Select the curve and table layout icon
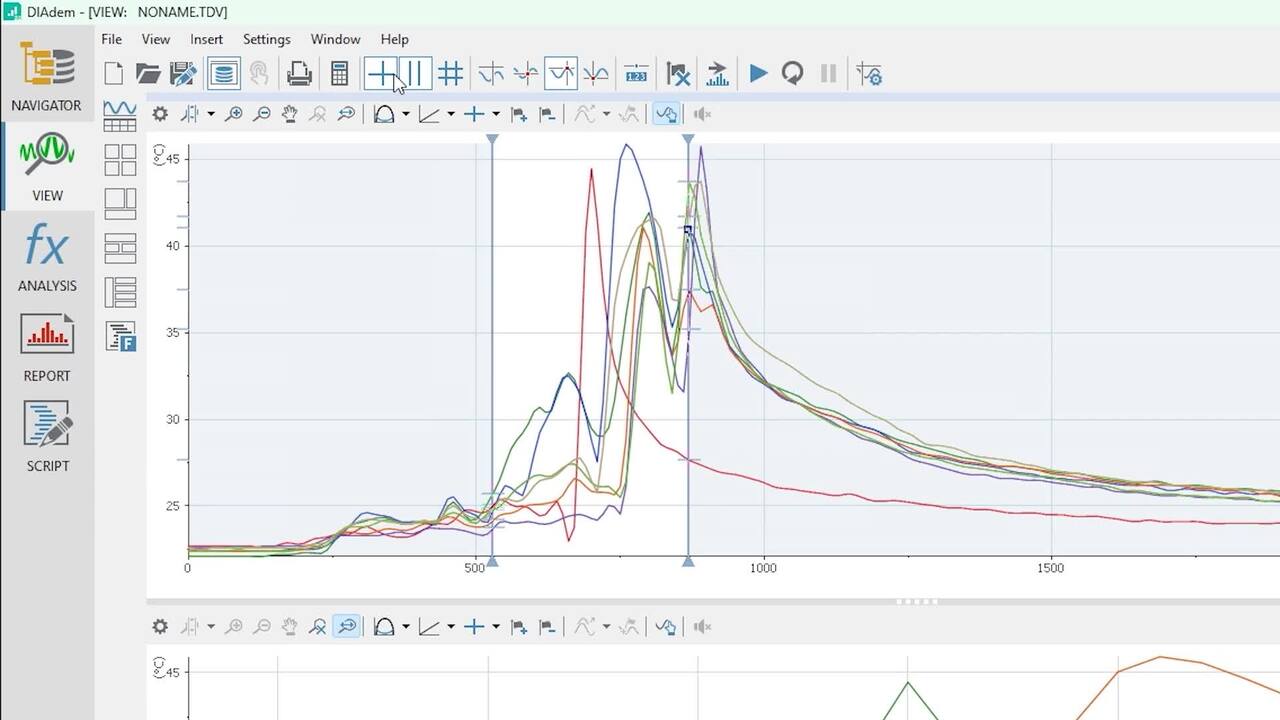The width and height of the screenshot is (1280, 720). pos(120,116)
